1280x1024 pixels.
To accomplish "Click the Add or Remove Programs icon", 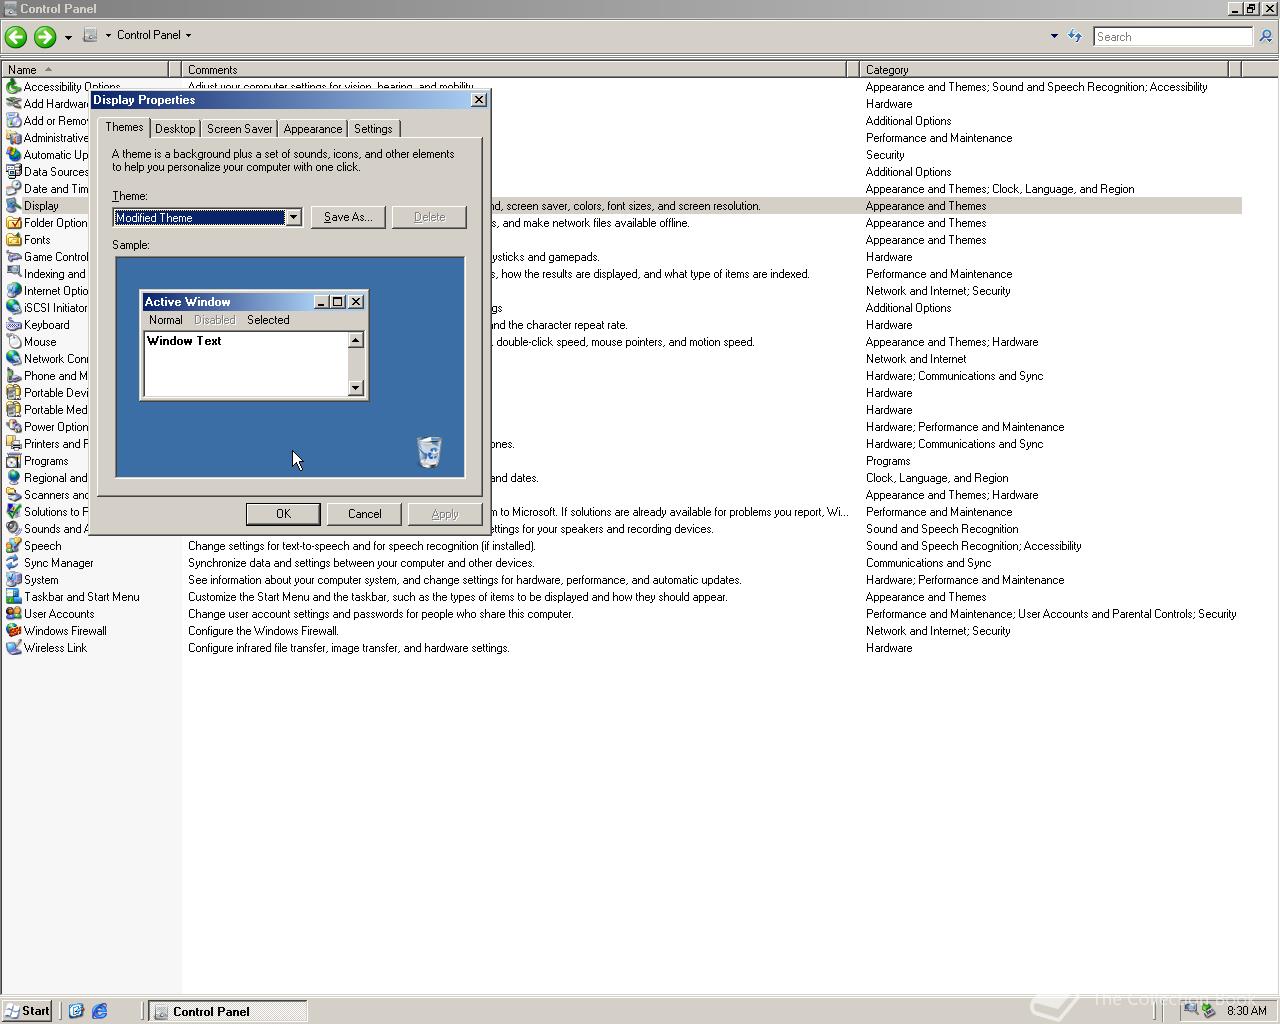I will point(13,121).
